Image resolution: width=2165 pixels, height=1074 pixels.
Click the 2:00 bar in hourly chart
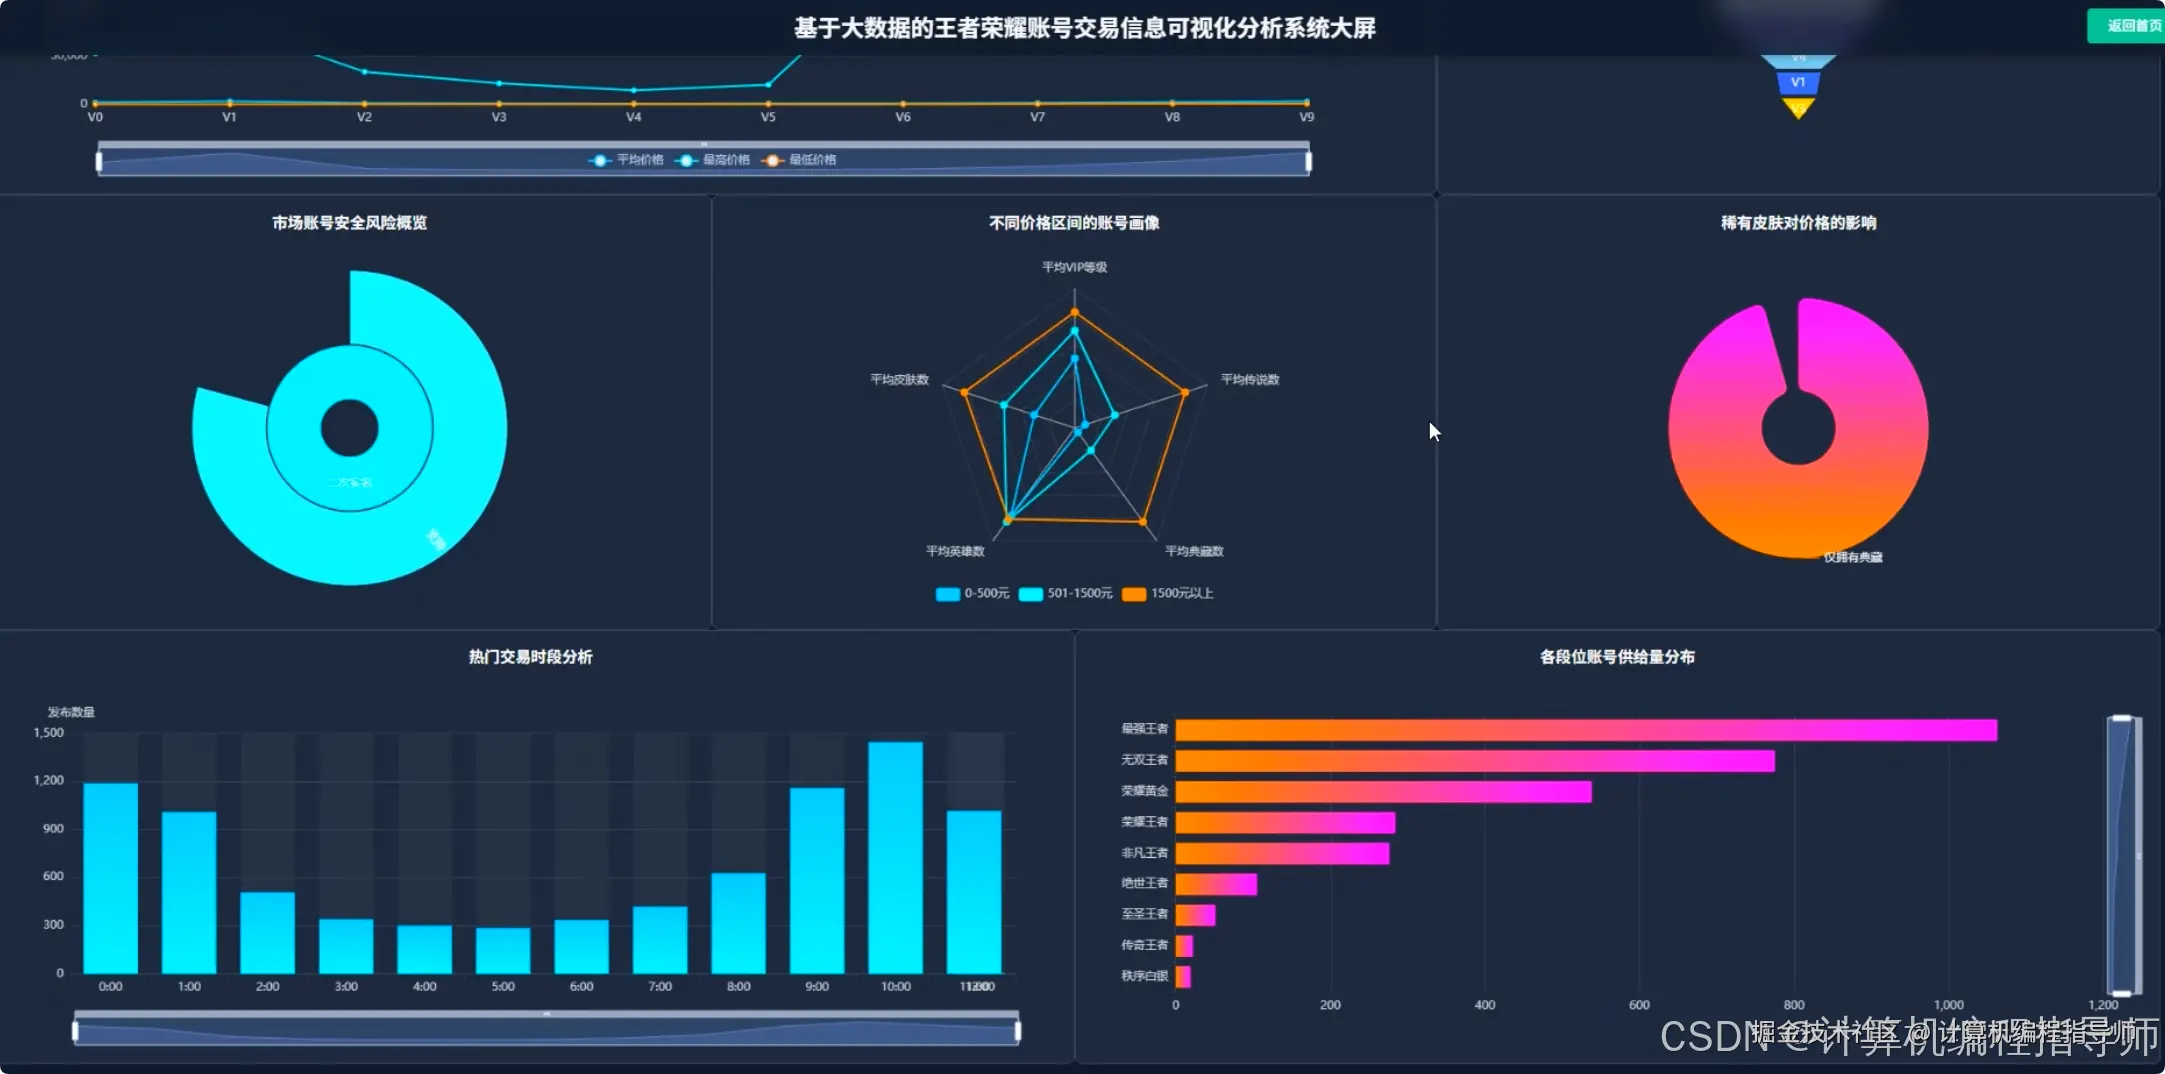[x=267, y=932]
